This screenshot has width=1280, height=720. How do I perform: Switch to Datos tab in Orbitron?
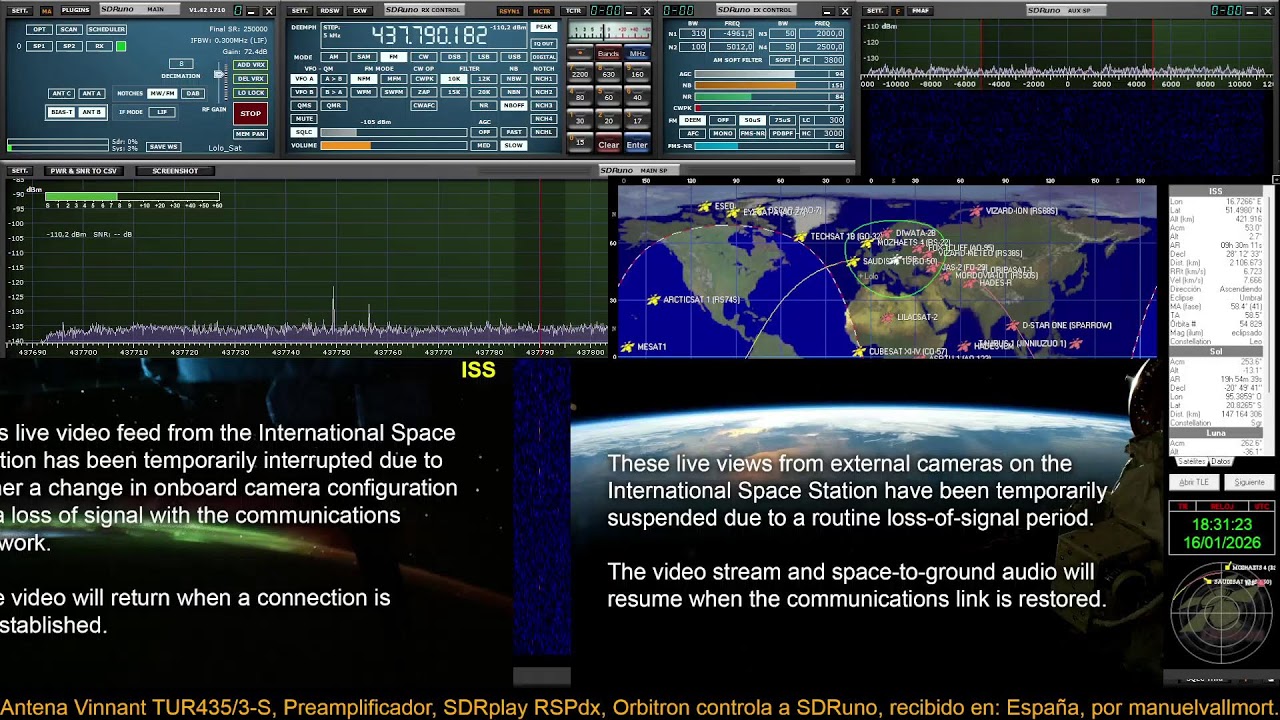click(1221, 462)
